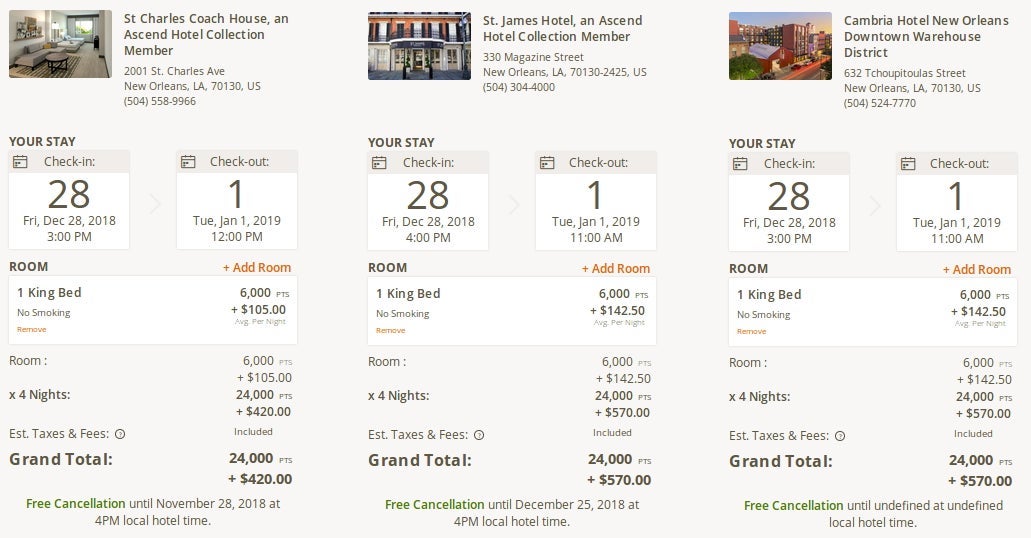Open St Charles Coach House room photo thumbnail
The width and height of the screenshot is (1031, 538).
pyautogui.click(x=60, y=44)
